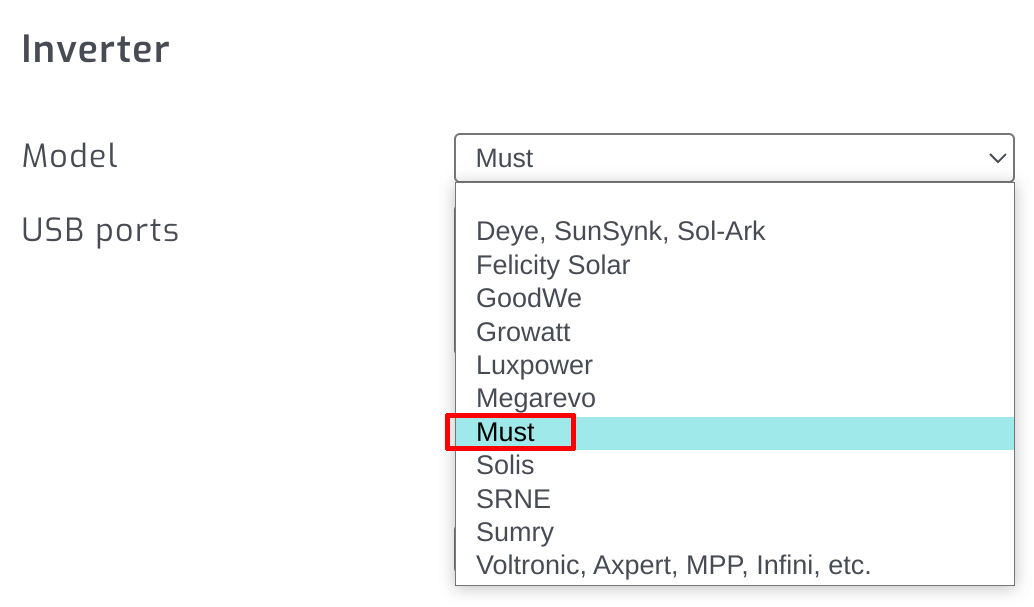Select SRNE as the inverter
The image size is (1034, 607).
[513, 499]
